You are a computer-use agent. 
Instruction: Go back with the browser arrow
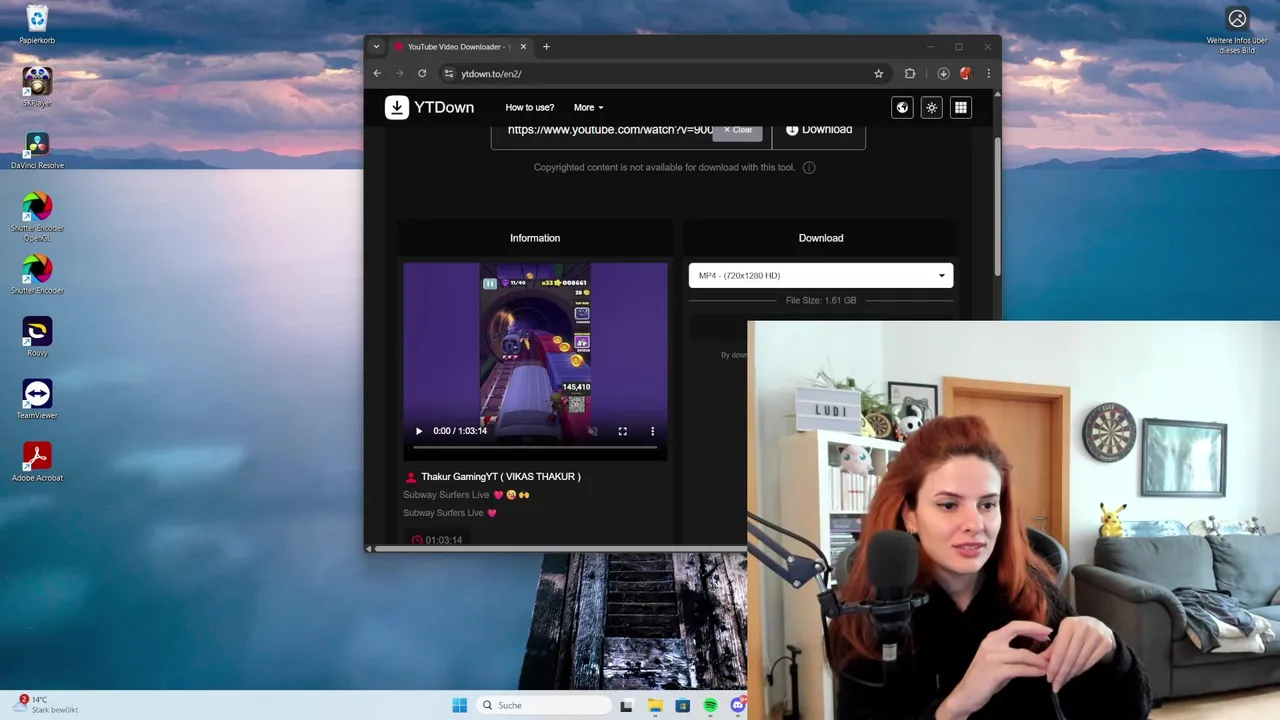pos(377,73)
